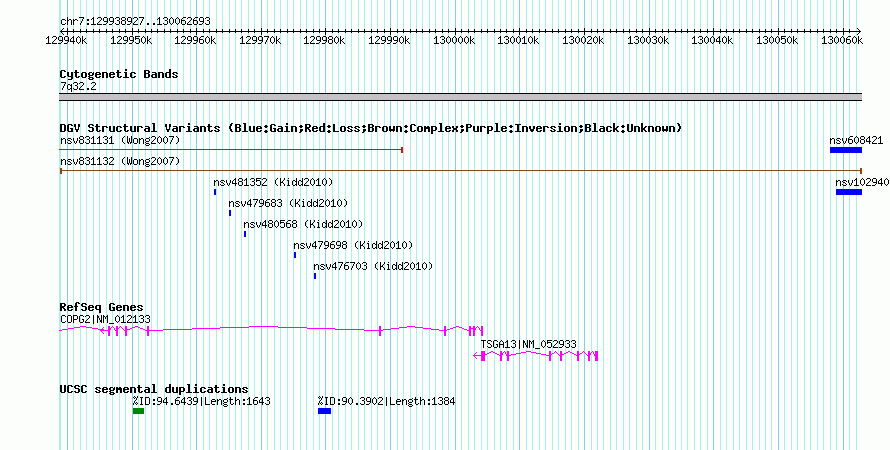Open the COPG2|NM_012133 gene label
Image resolution: width=890 pixels, height=450 pixels.
106,319
